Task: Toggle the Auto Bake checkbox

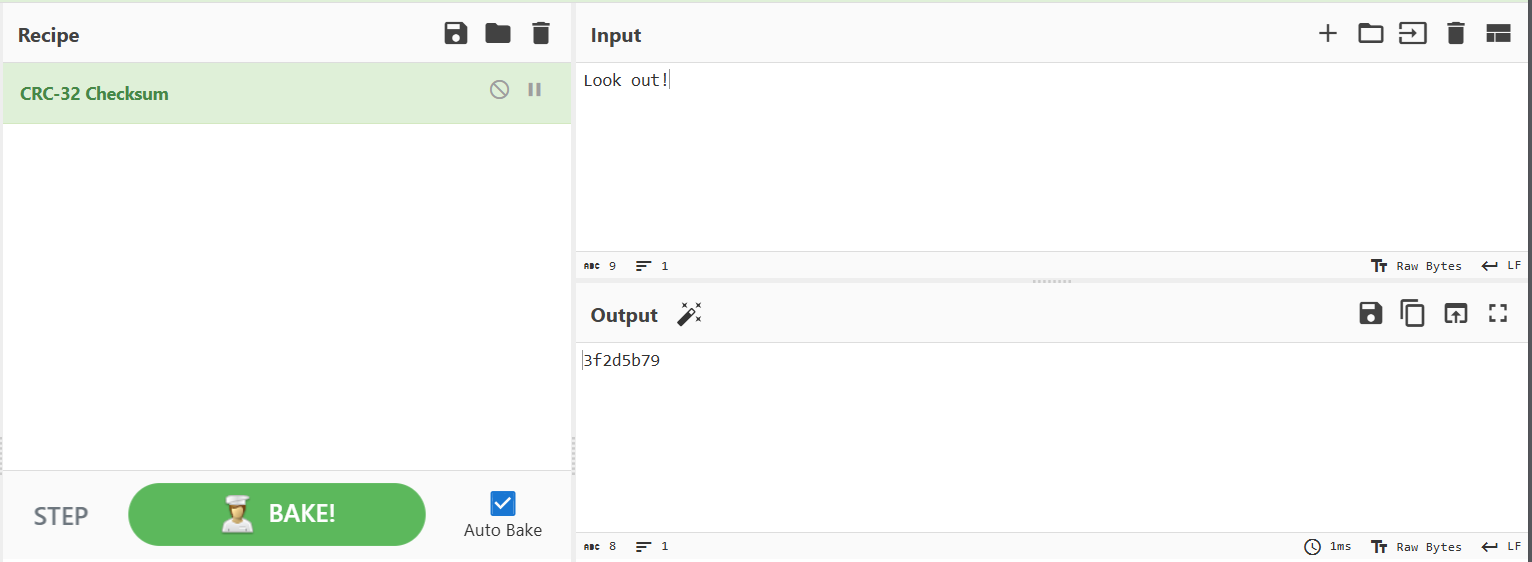Action: pyautogui.click(x=503, y=503)
